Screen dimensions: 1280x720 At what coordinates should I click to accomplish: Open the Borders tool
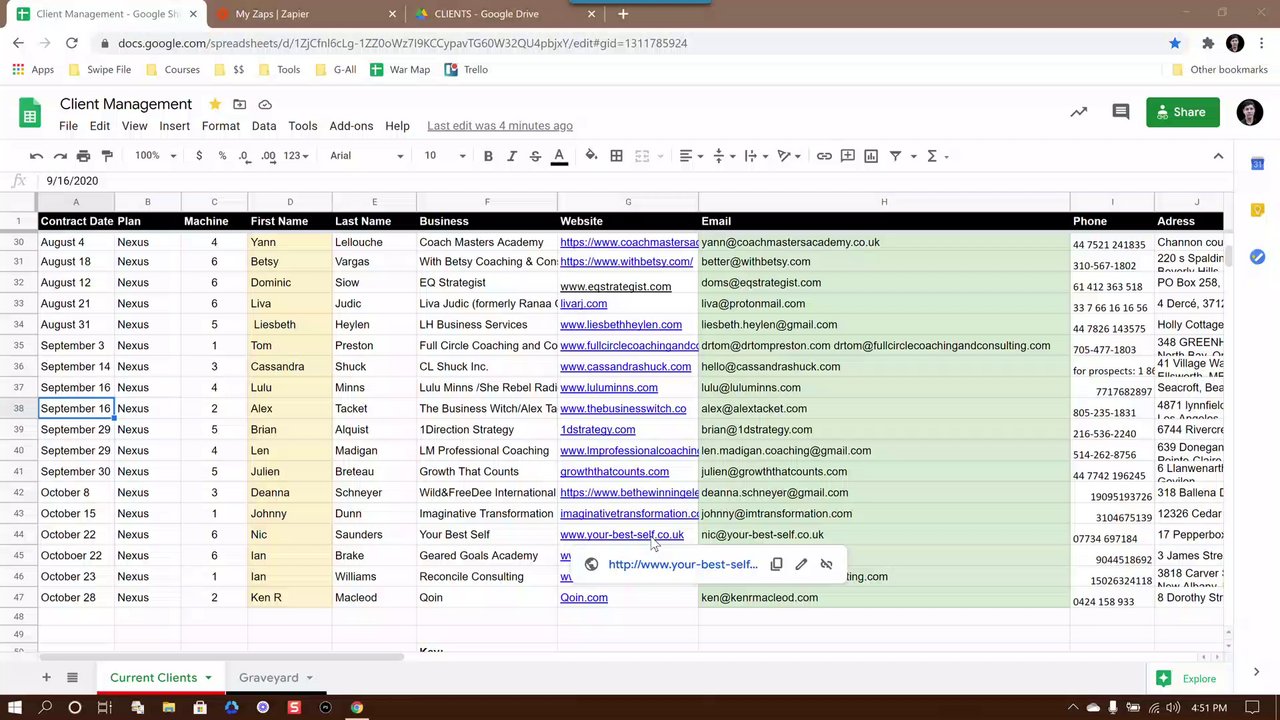(x=616, y=156)
